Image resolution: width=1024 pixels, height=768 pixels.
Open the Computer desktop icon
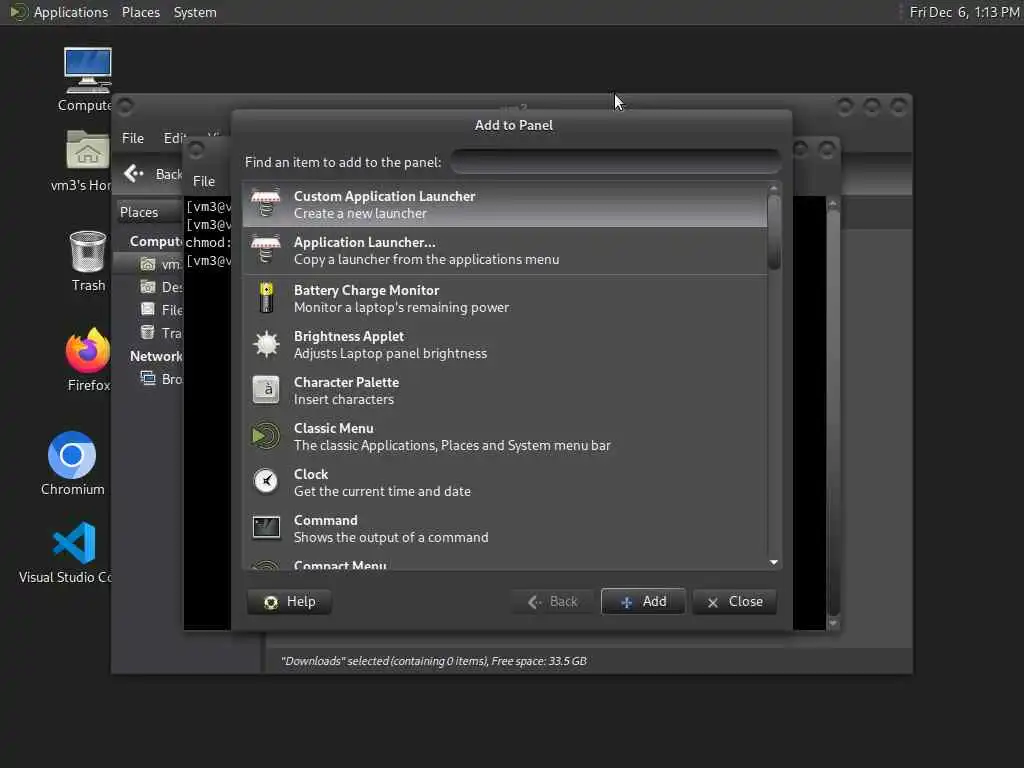pos(88,71)
